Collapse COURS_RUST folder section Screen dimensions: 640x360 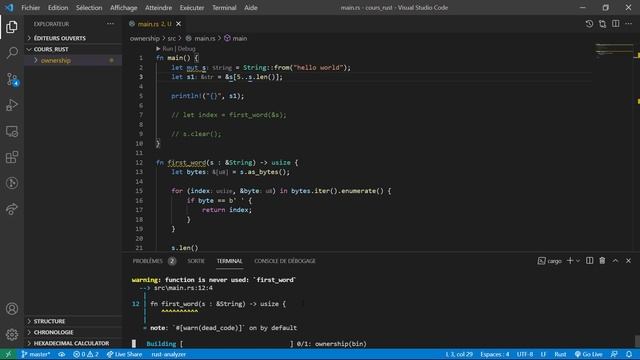click(x=73, y=49)
